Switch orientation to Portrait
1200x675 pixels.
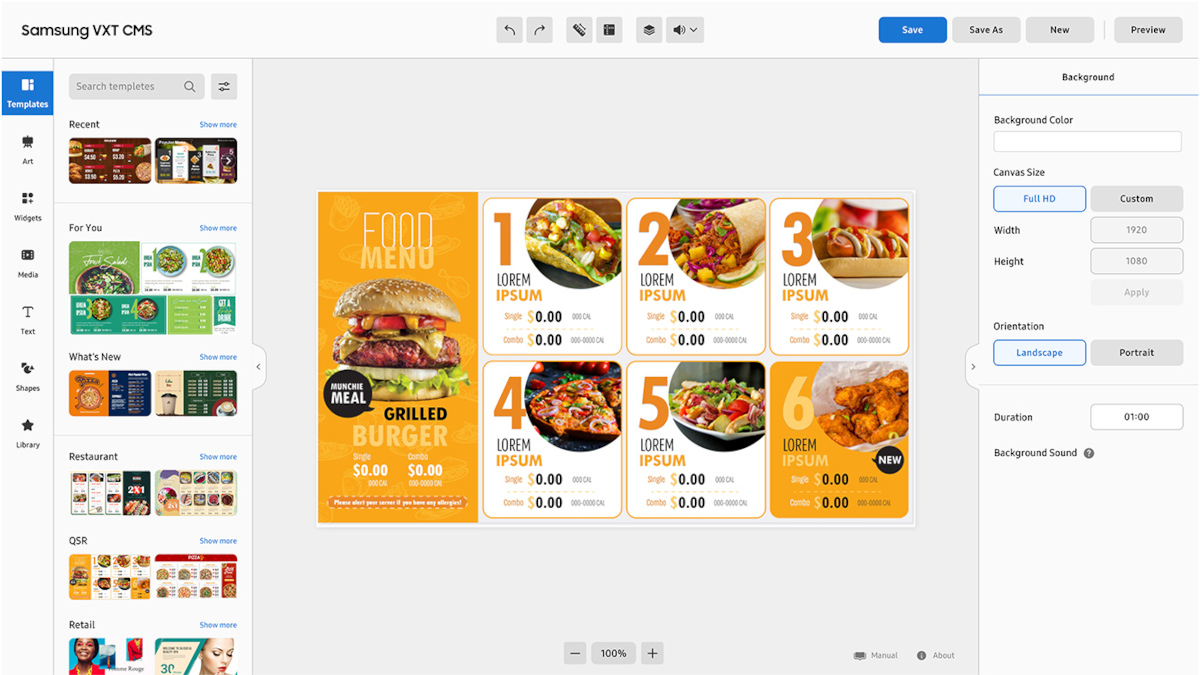pyautogui.click(x=1136, y=352)
